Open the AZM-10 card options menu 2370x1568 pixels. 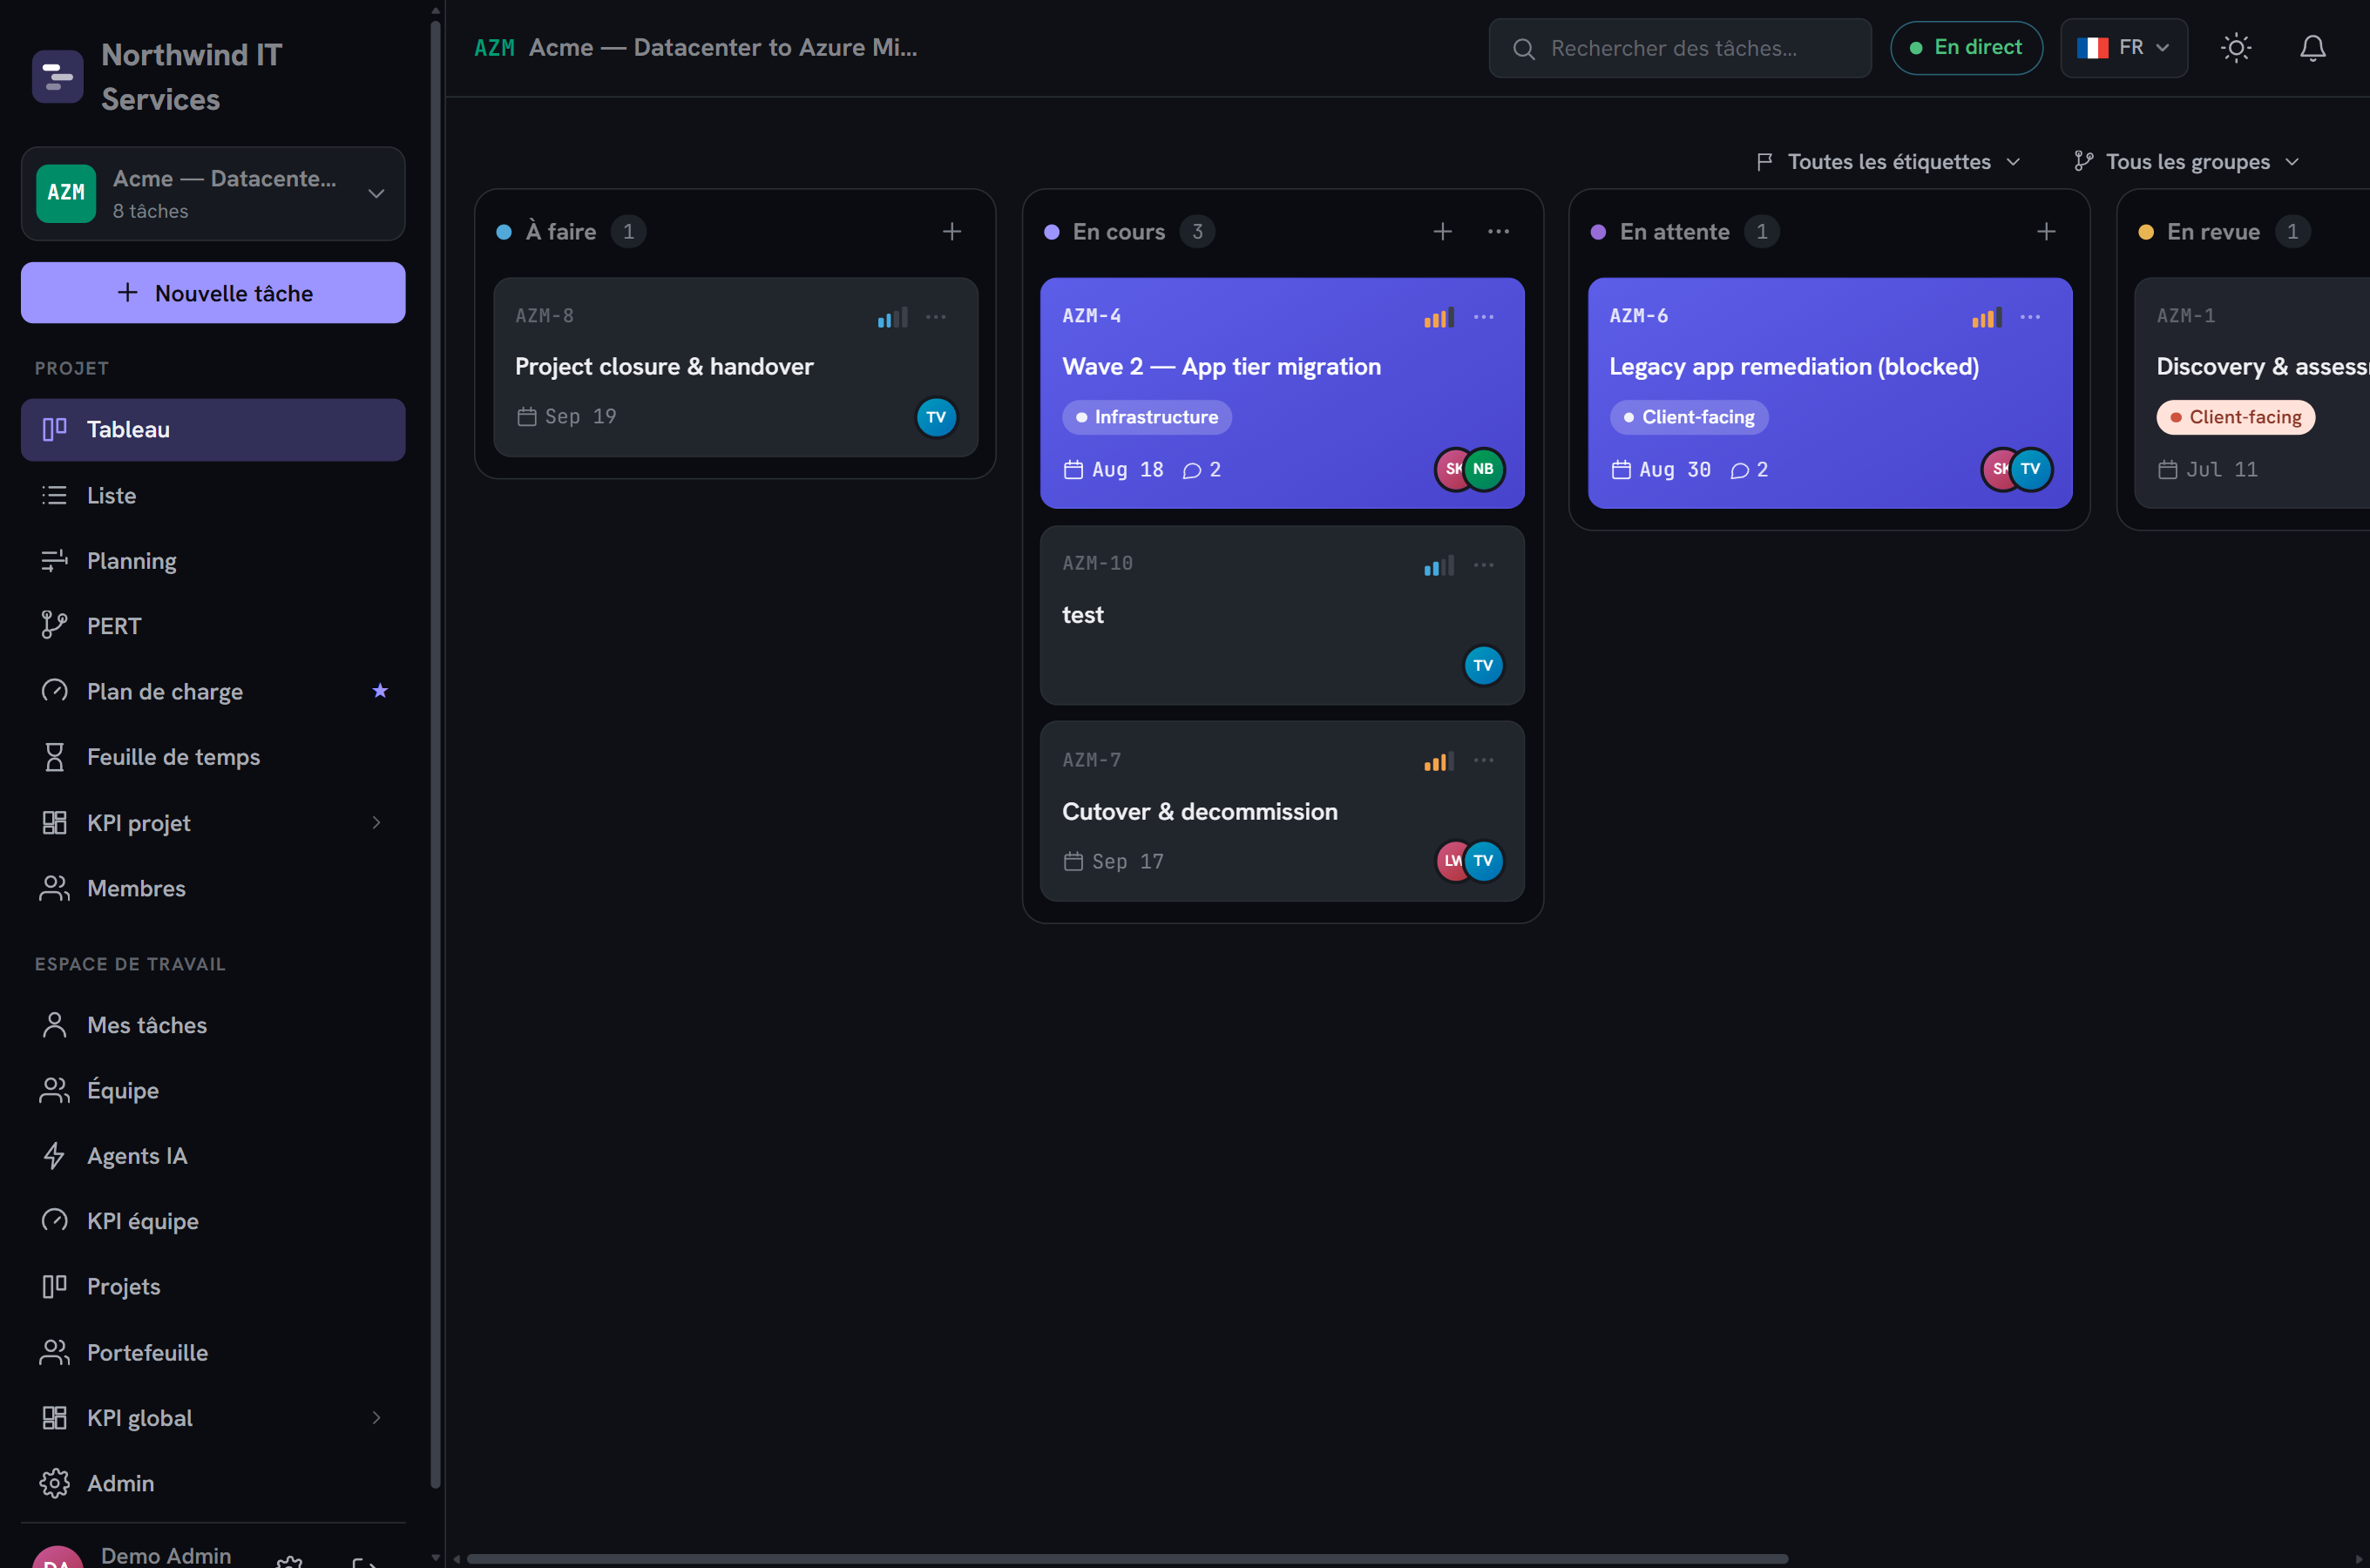point(1483,565)
